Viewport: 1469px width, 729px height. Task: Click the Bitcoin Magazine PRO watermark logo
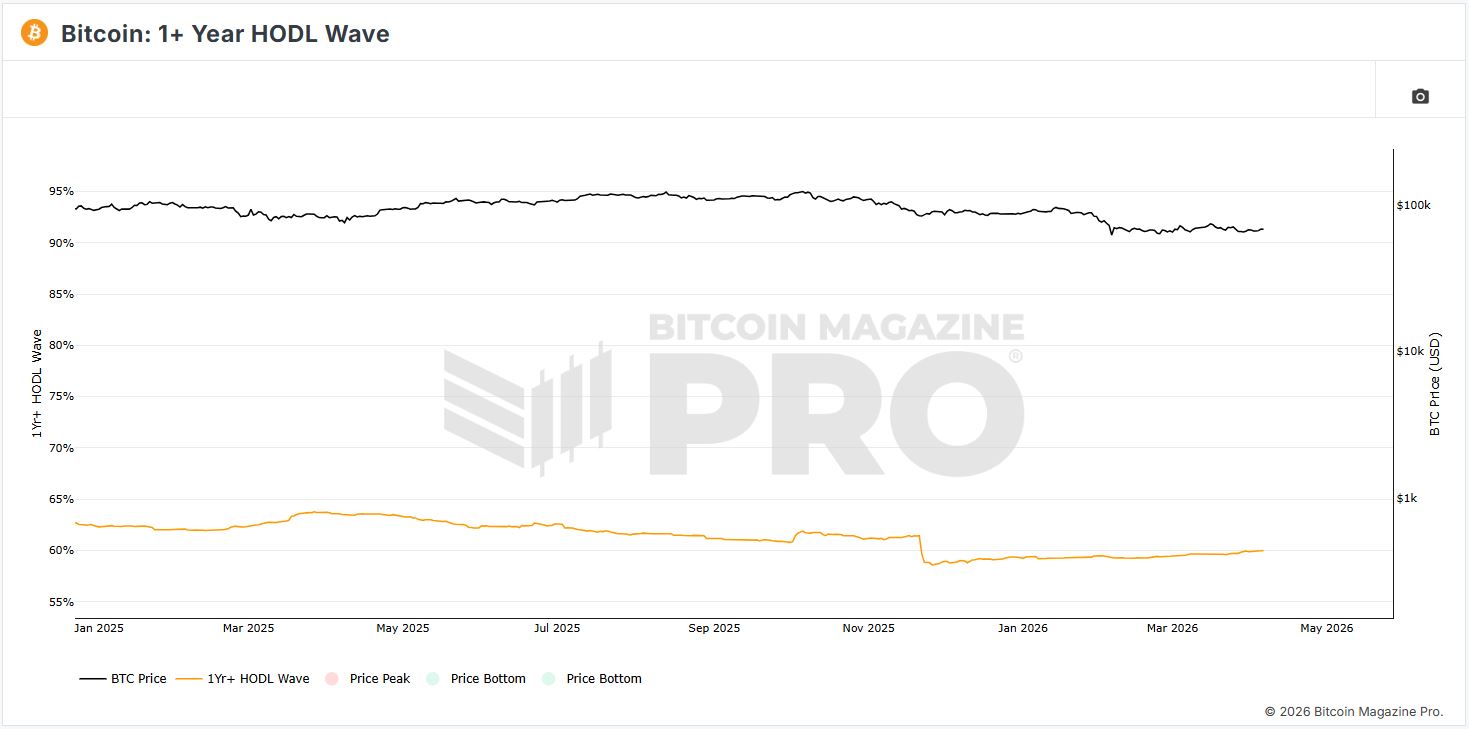click(x=733, y=396)
